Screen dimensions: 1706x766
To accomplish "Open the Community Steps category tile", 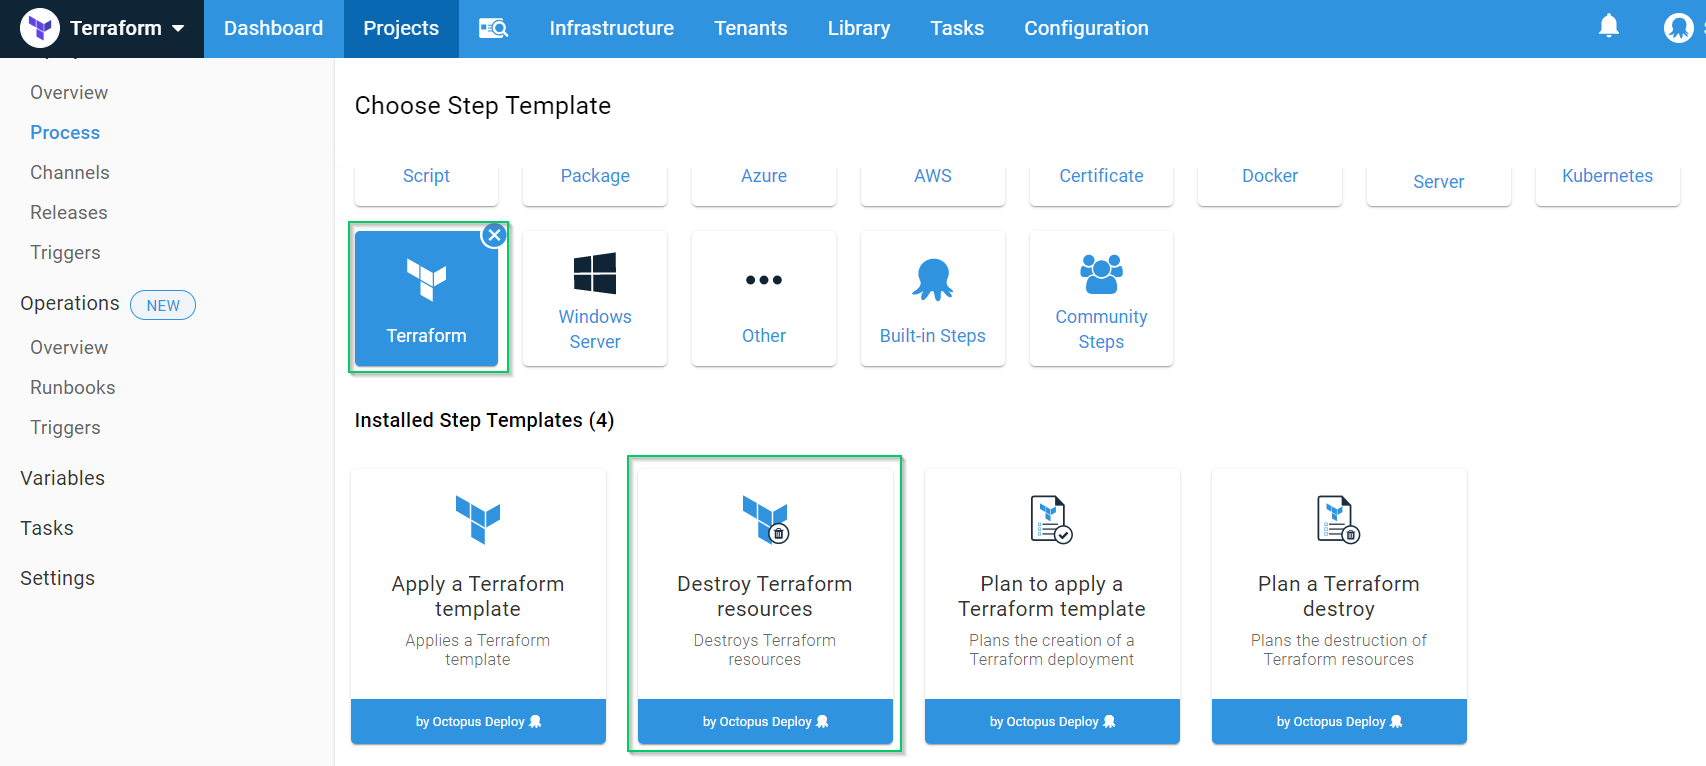I will (x=1101, y=299).
